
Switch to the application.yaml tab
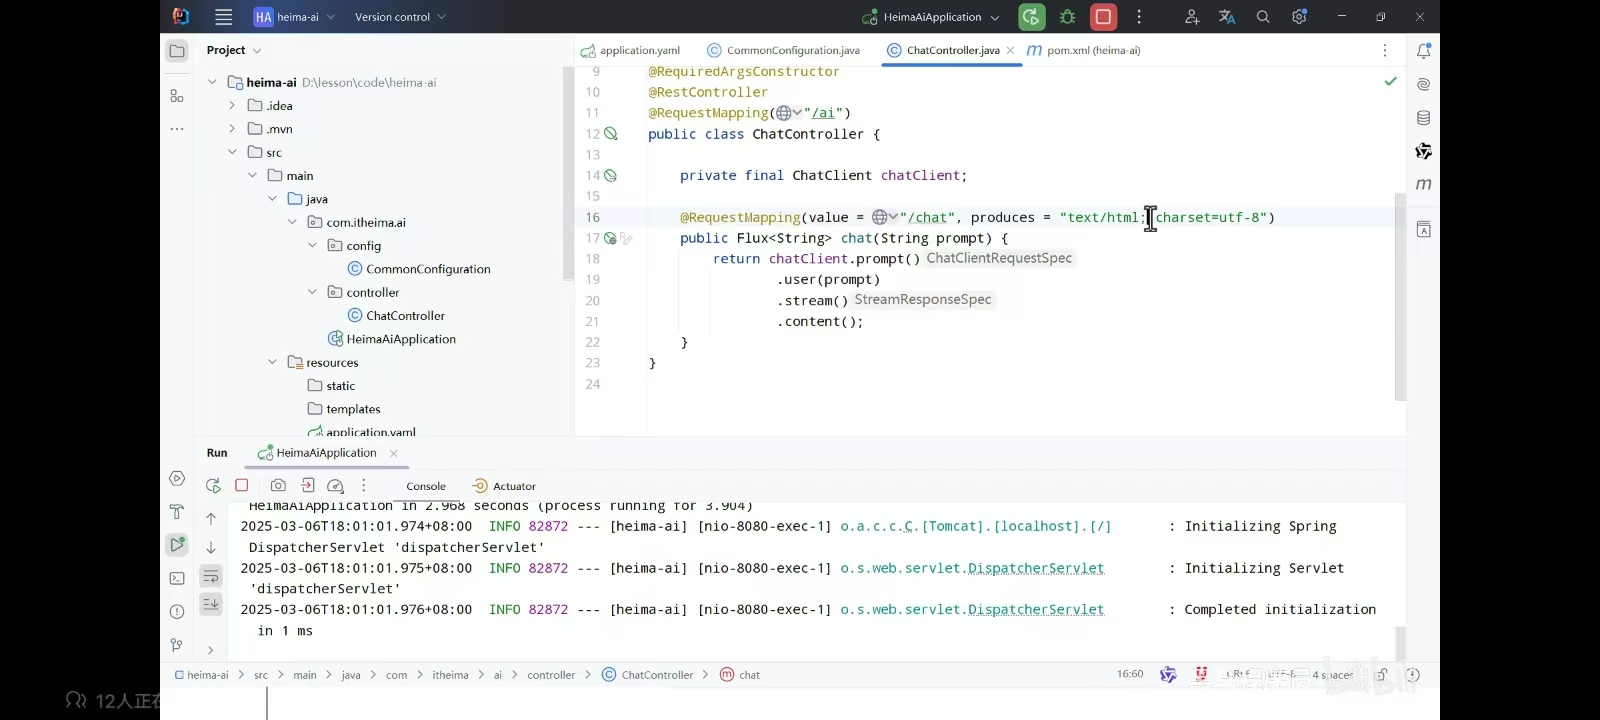coord(630,50)
